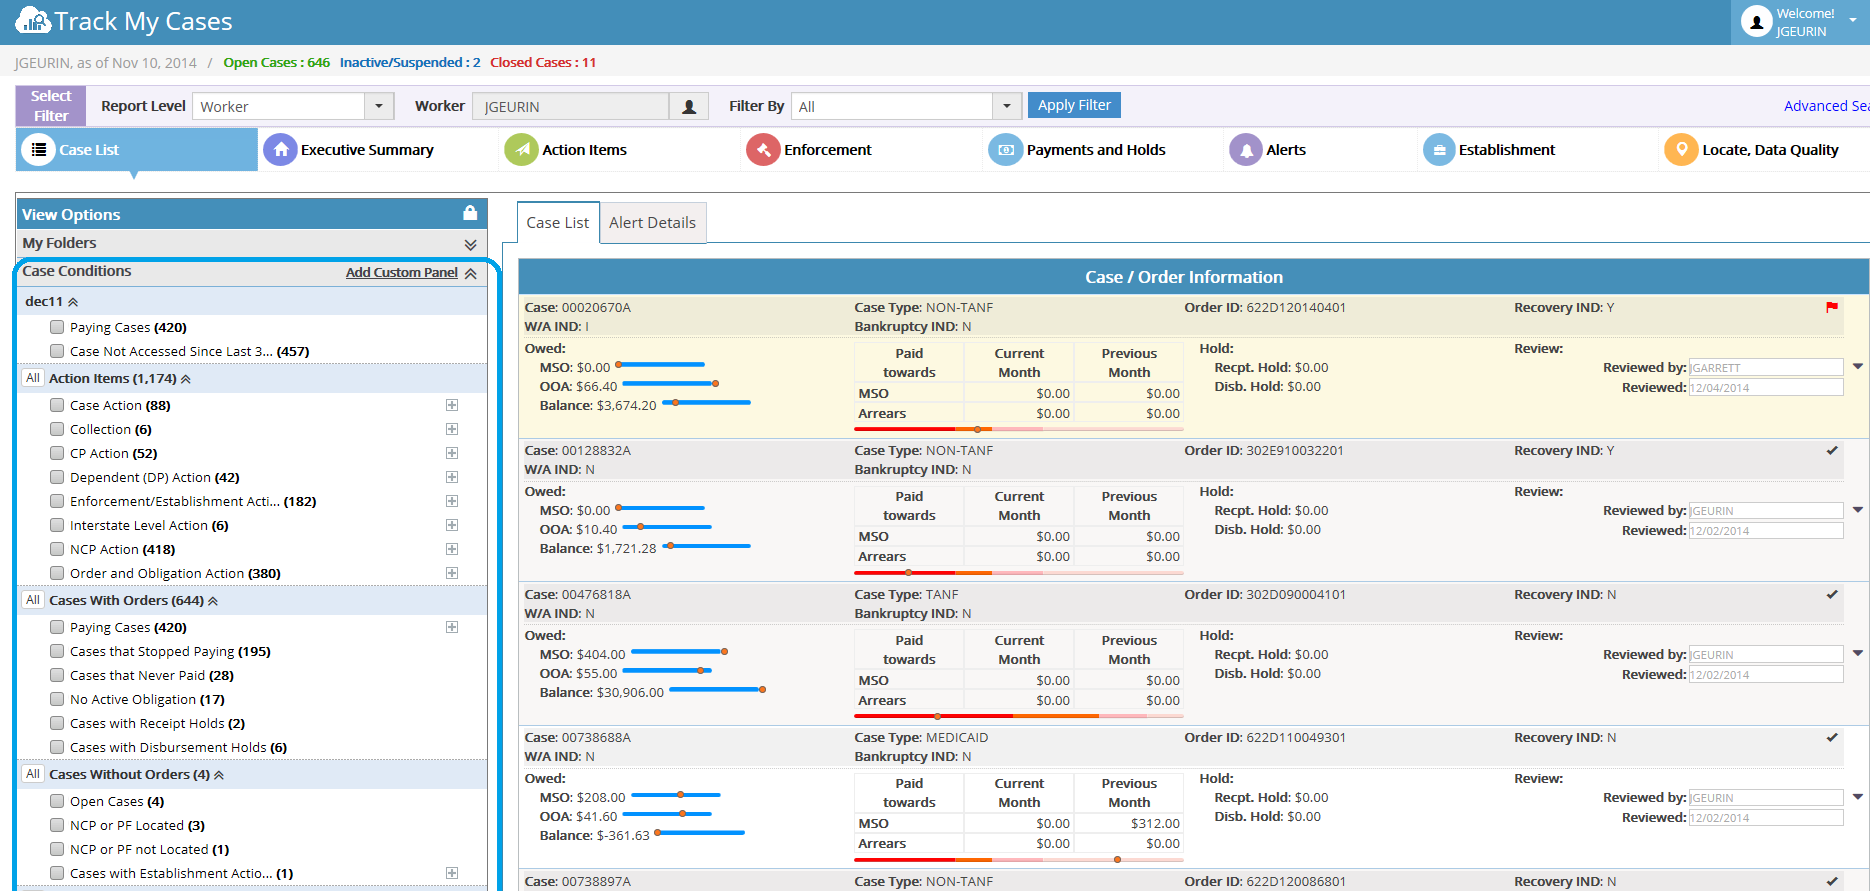
Task: Open the Advanced Search link
Action: click(x=1826, y=106)
